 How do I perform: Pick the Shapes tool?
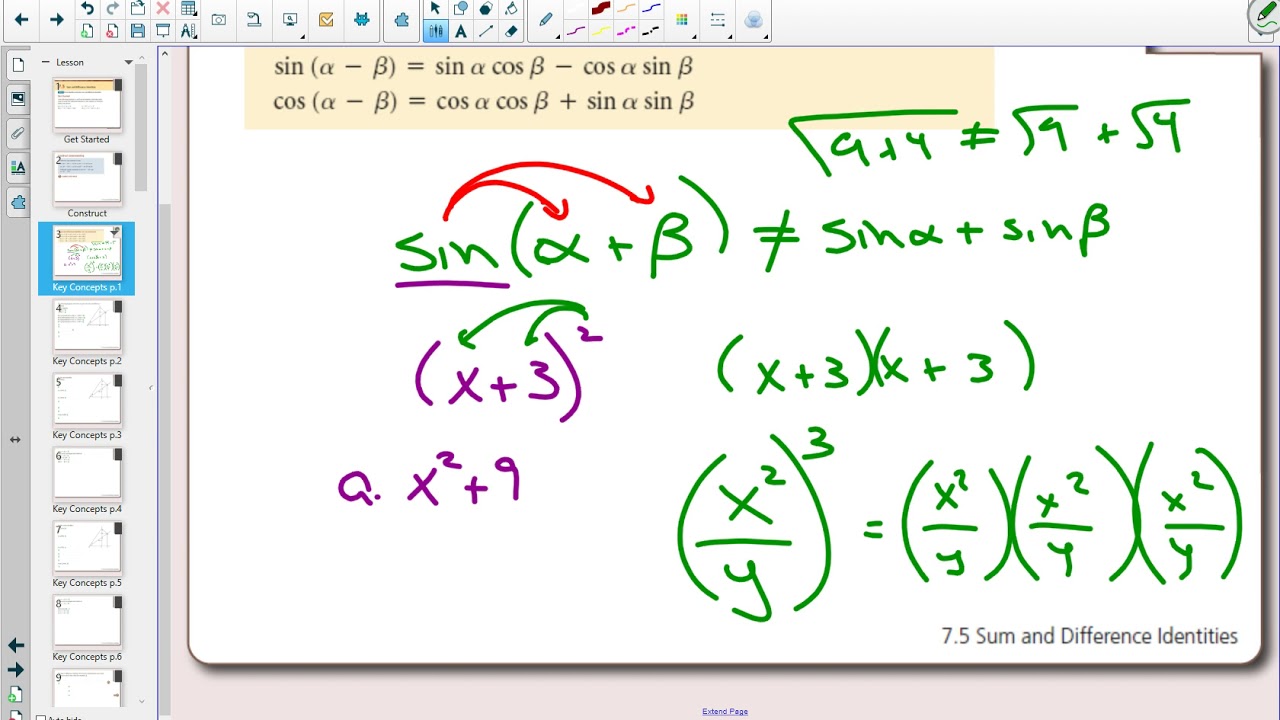click(x=460, y=9)
